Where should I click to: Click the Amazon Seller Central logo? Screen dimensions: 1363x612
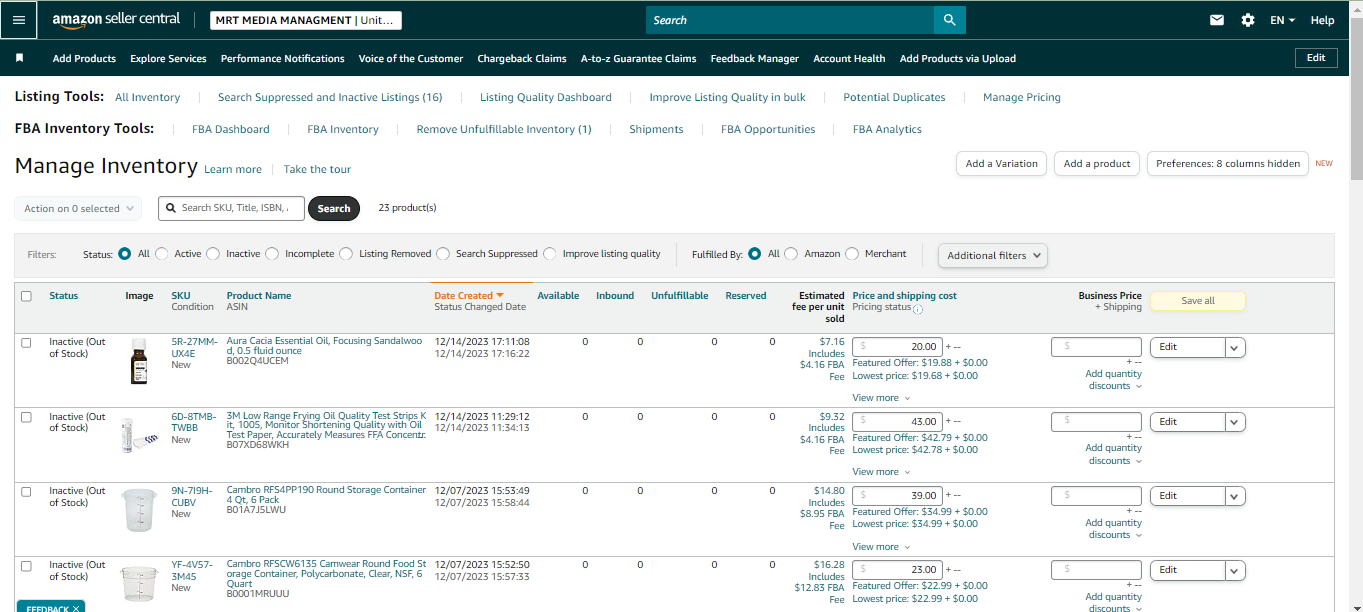click(116, 20)
